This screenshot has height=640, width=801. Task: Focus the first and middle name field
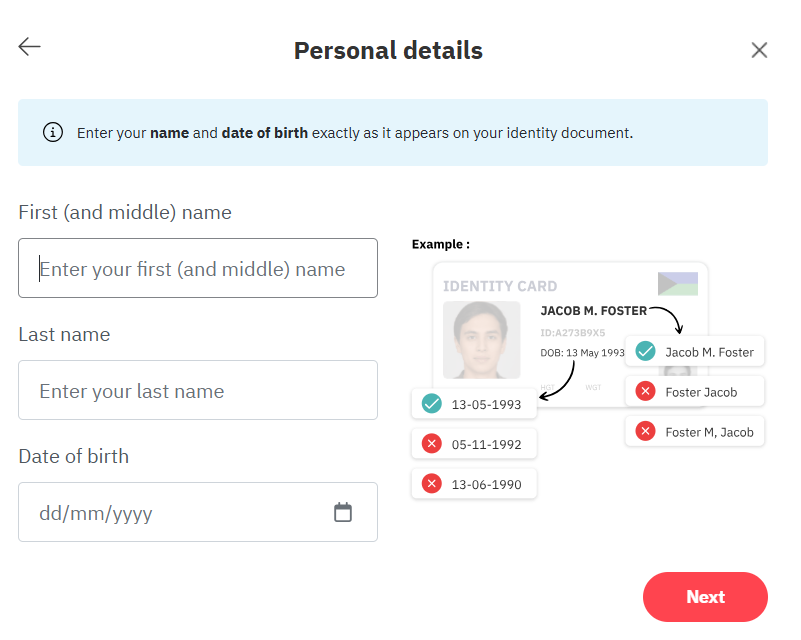tap(198, 268)
